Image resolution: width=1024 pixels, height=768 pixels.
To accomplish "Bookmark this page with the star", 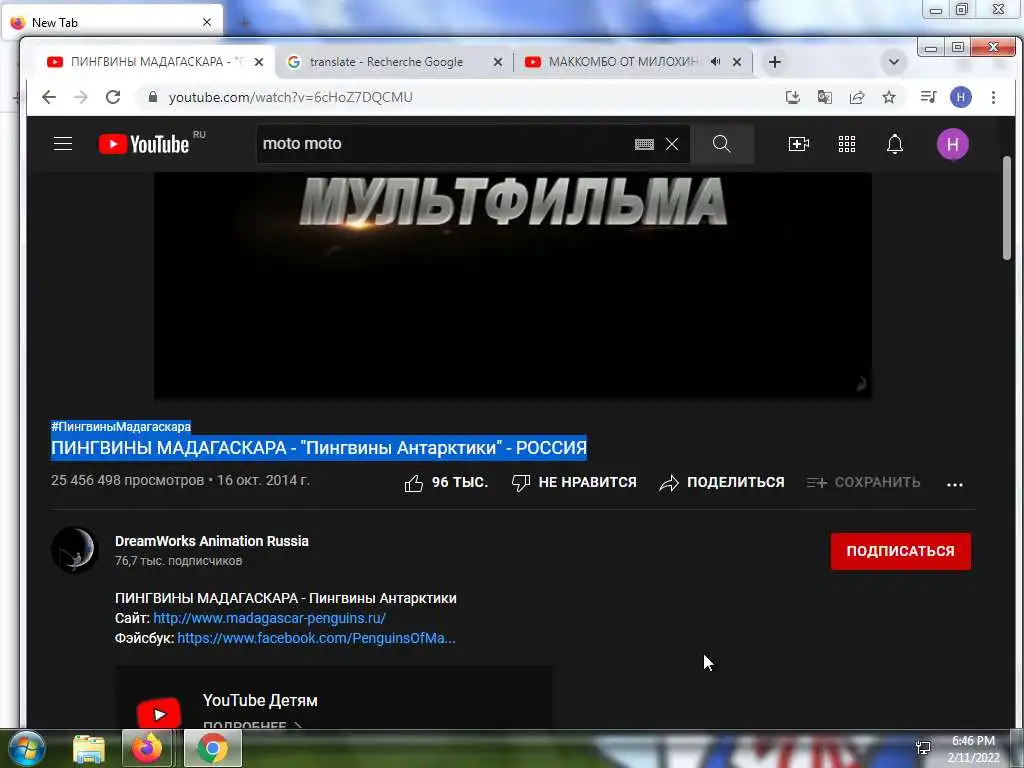I will point(889,97).
